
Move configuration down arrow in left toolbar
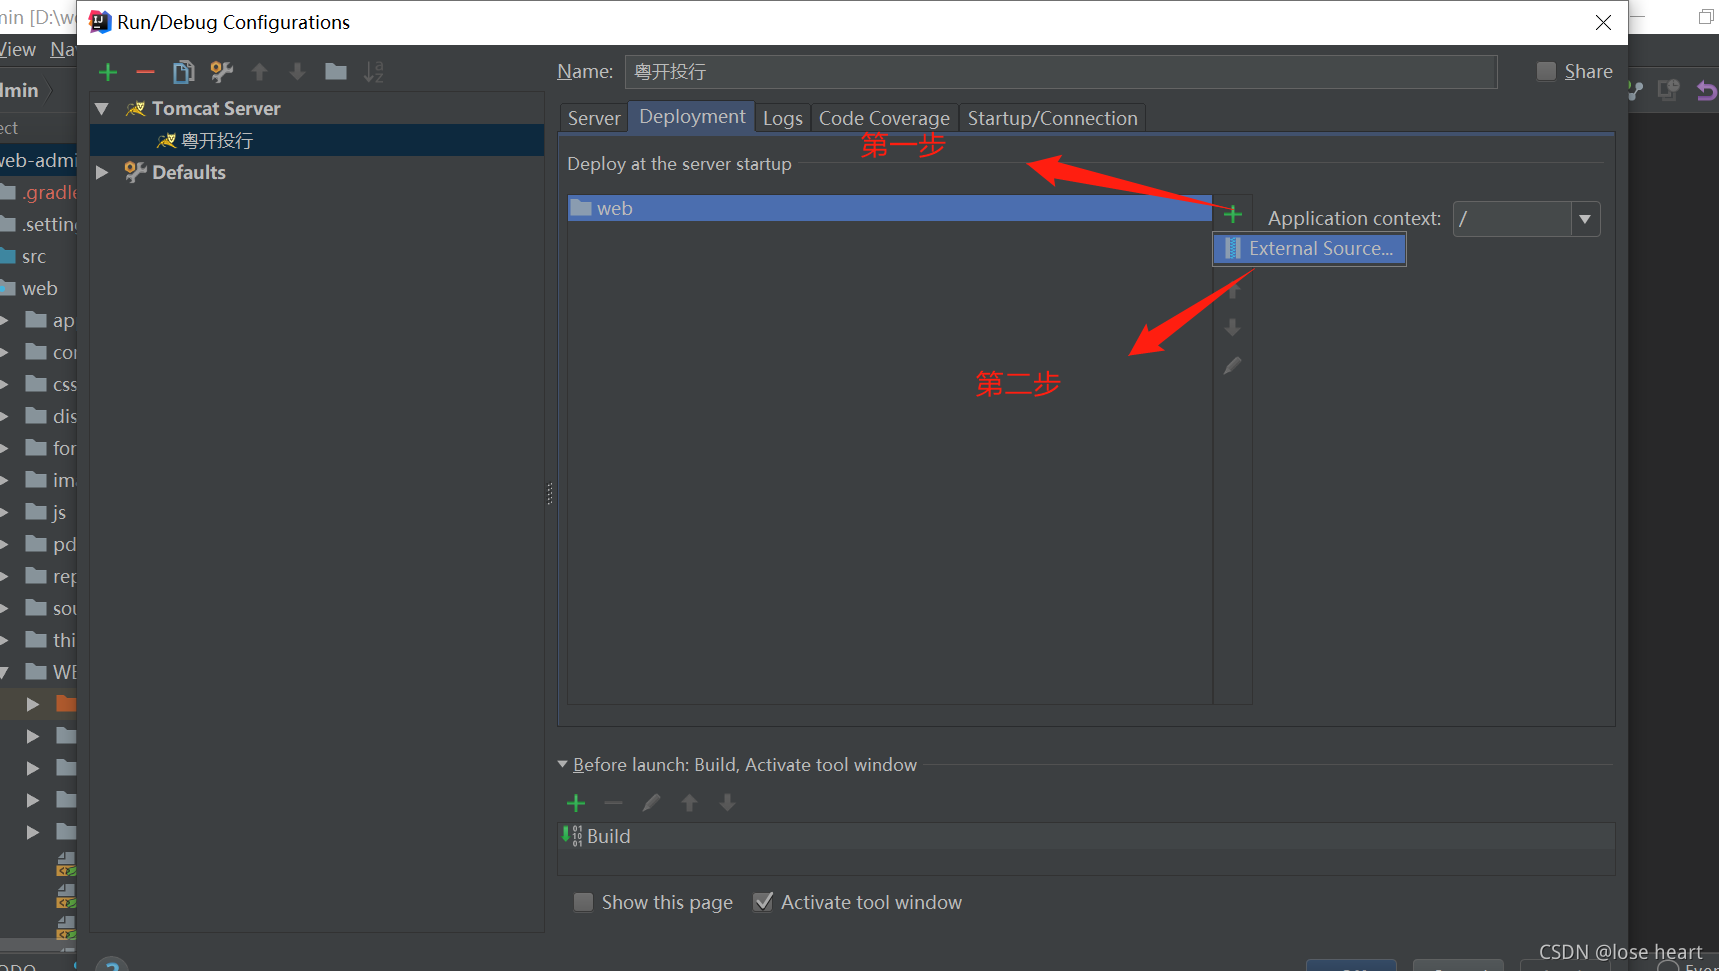tap(297, 72)
